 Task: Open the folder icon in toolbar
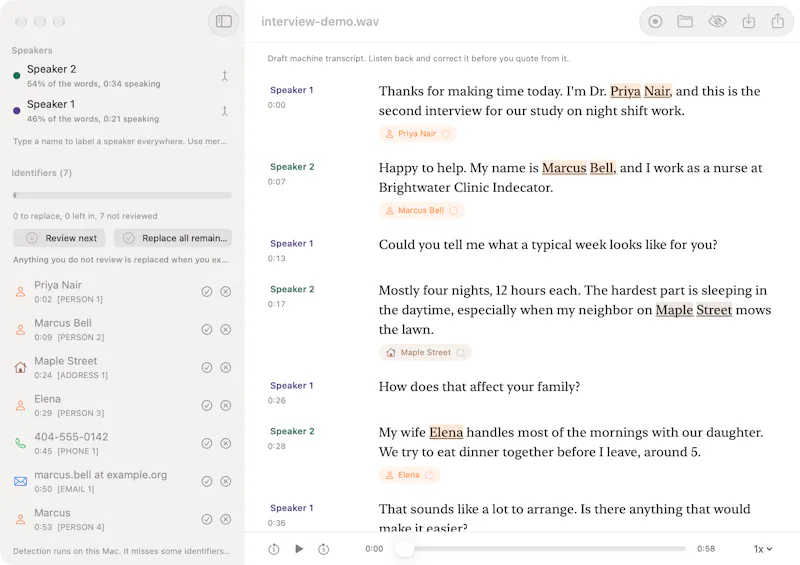[x=685, y=21]
